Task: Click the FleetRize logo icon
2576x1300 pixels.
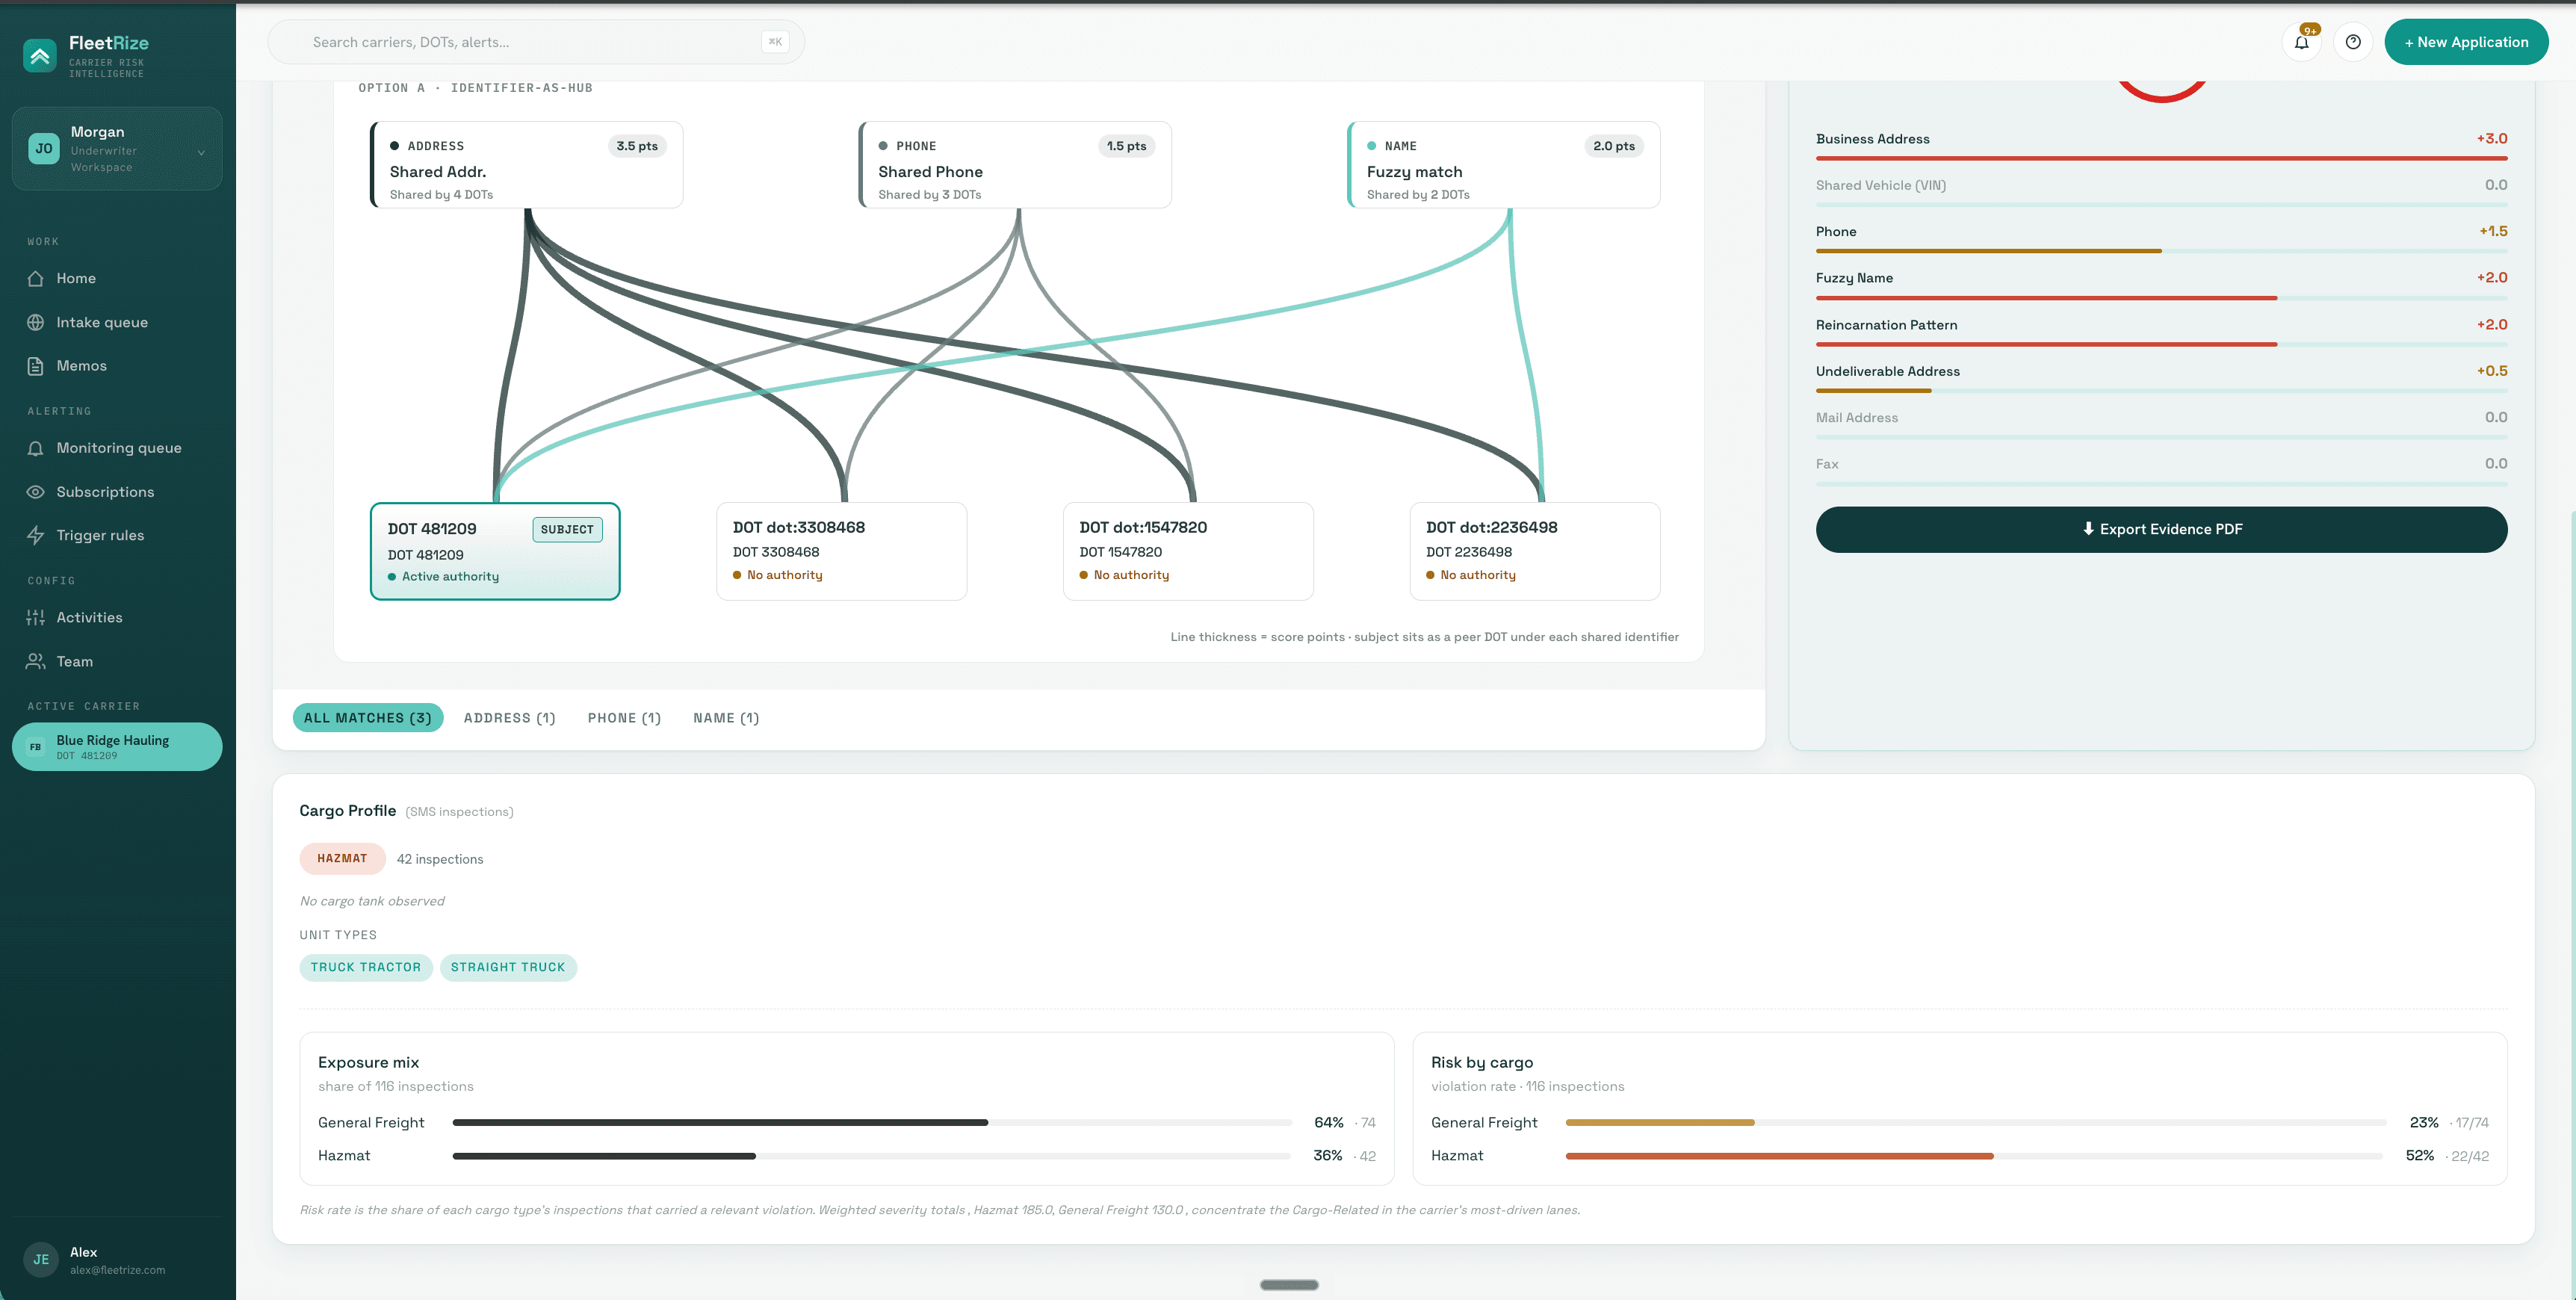Action: coord(40,56)
